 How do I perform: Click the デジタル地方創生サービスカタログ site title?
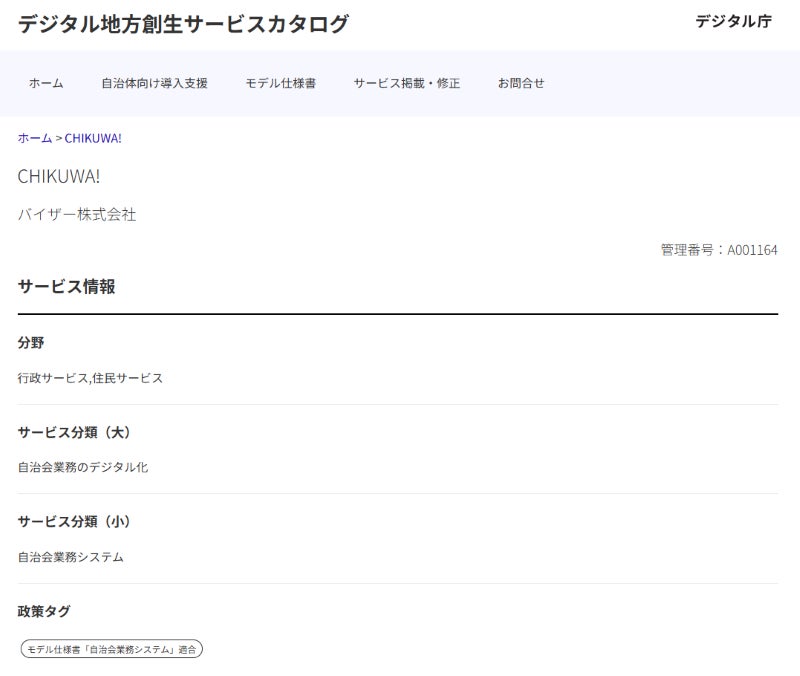tap(183, 24)
